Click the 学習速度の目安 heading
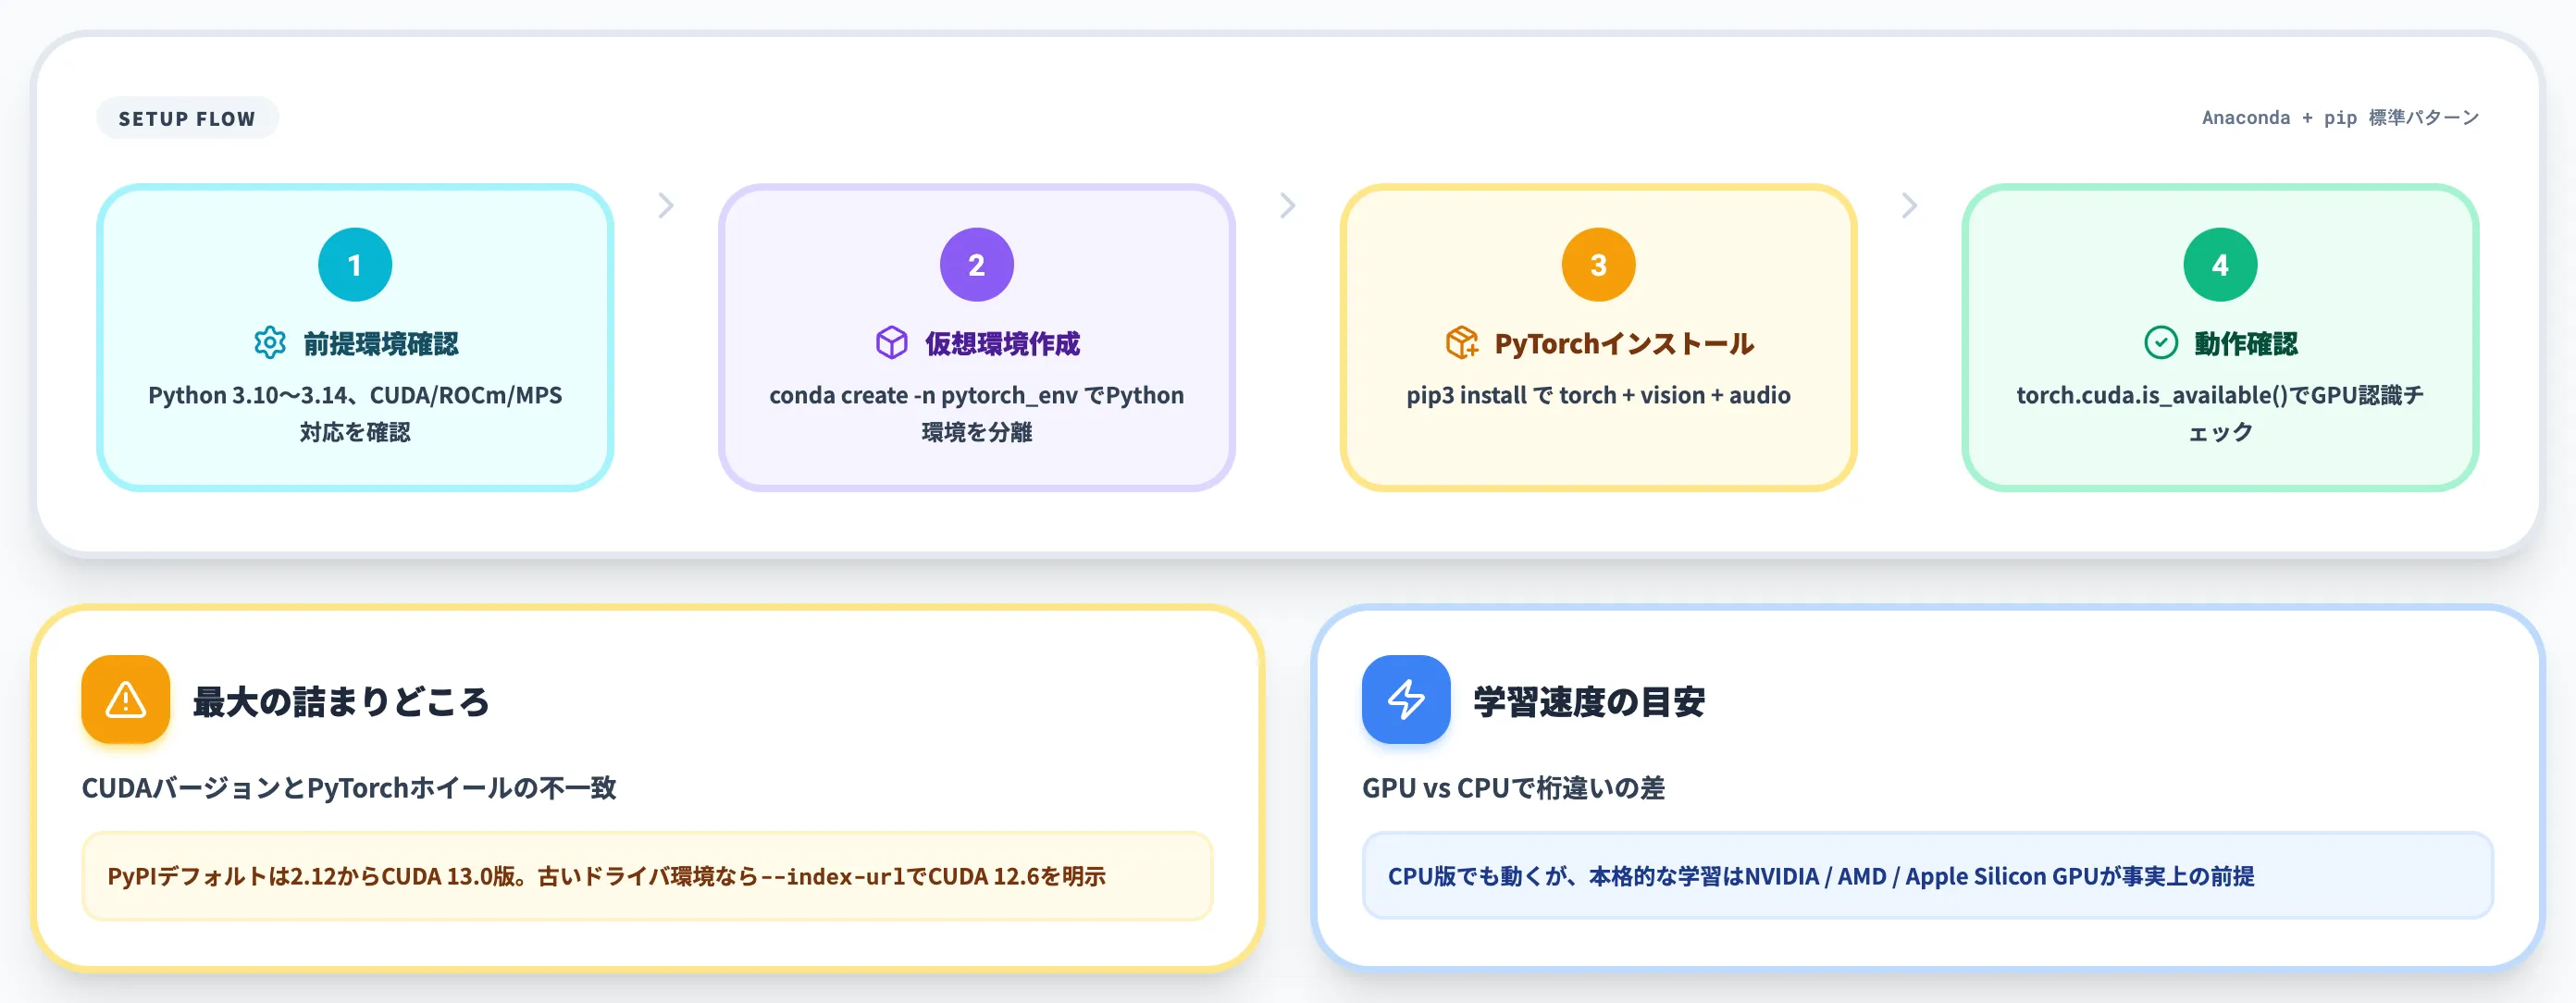This screenshot has height=1003, width=2576. point(1589,701)
